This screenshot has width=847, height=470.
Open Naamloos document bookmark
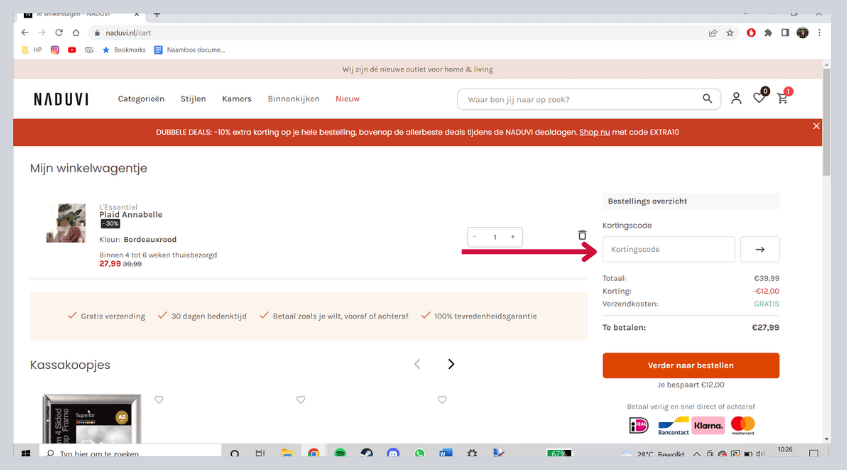click(190, 50)
